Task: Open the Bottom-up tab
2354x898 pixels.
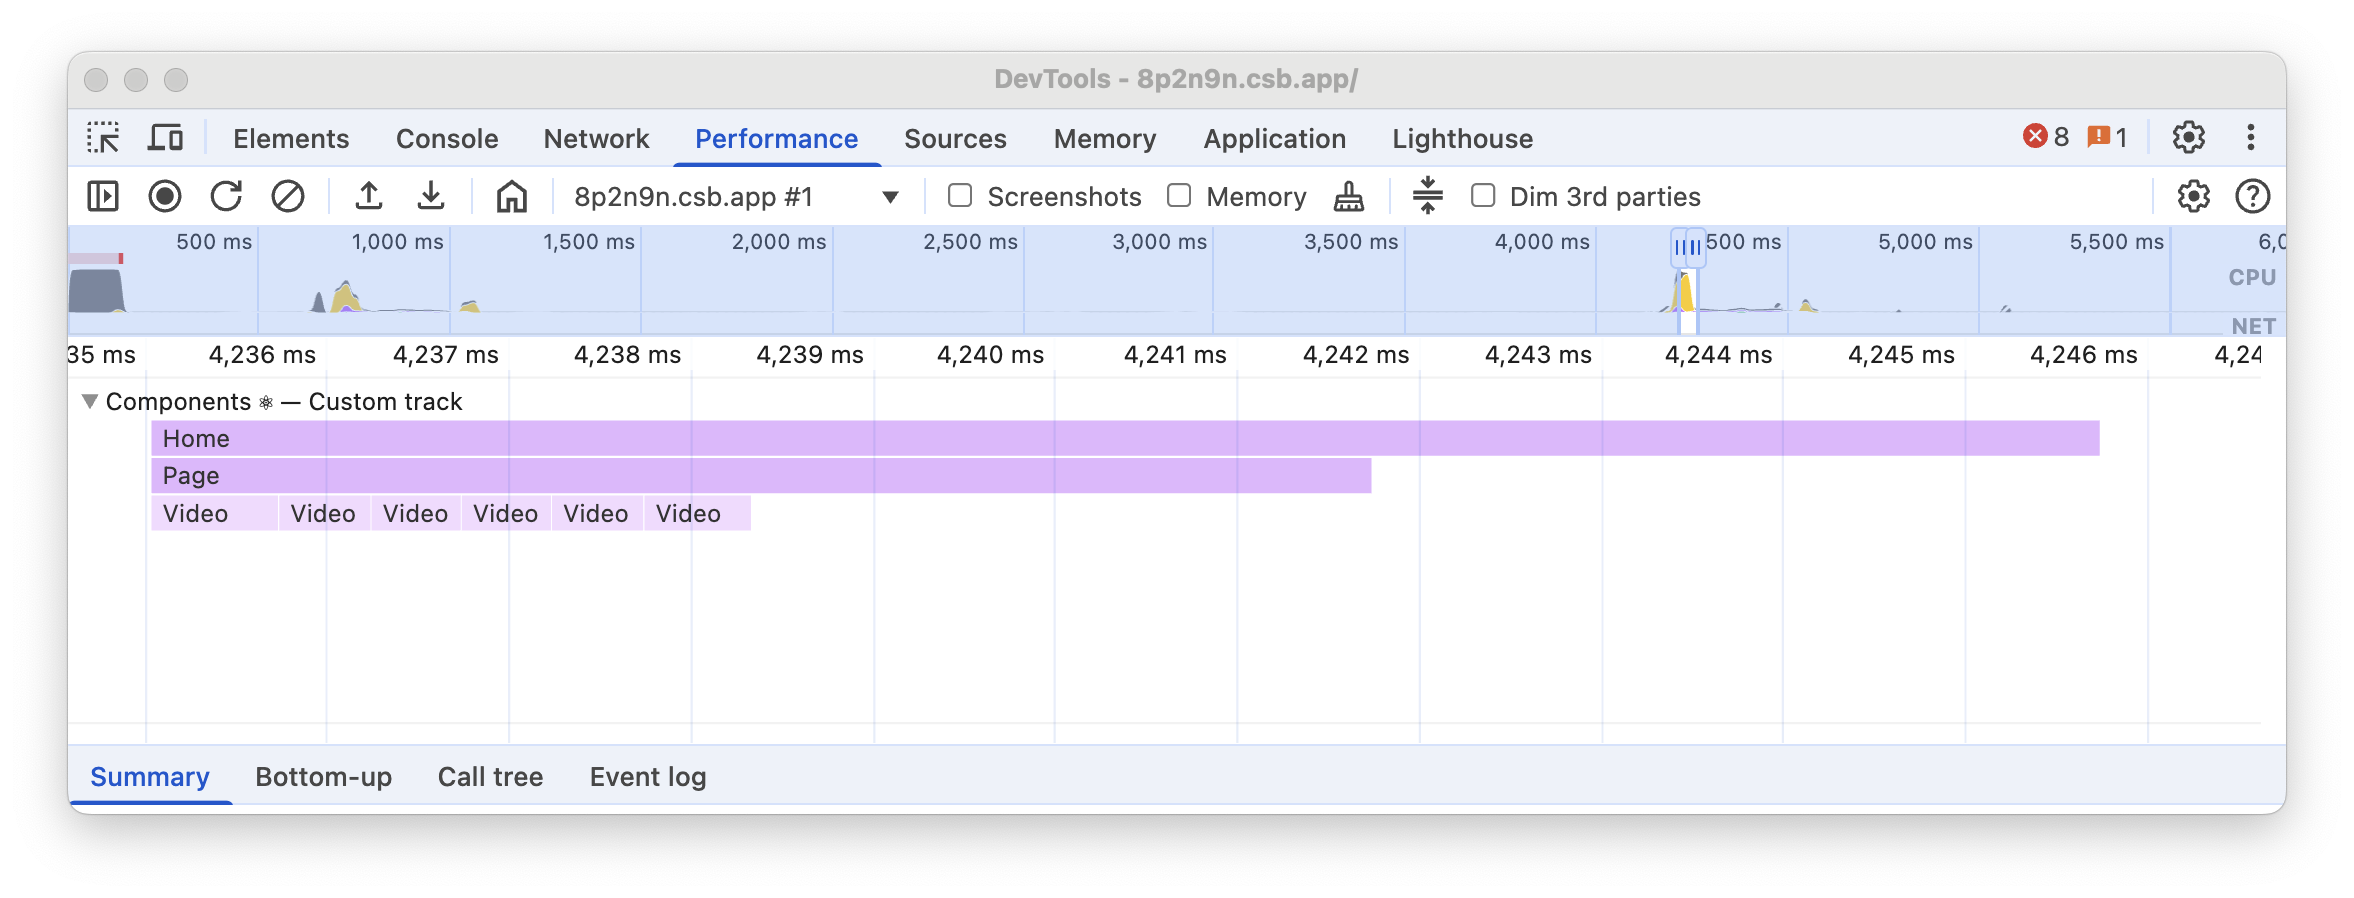Action: 323,777
